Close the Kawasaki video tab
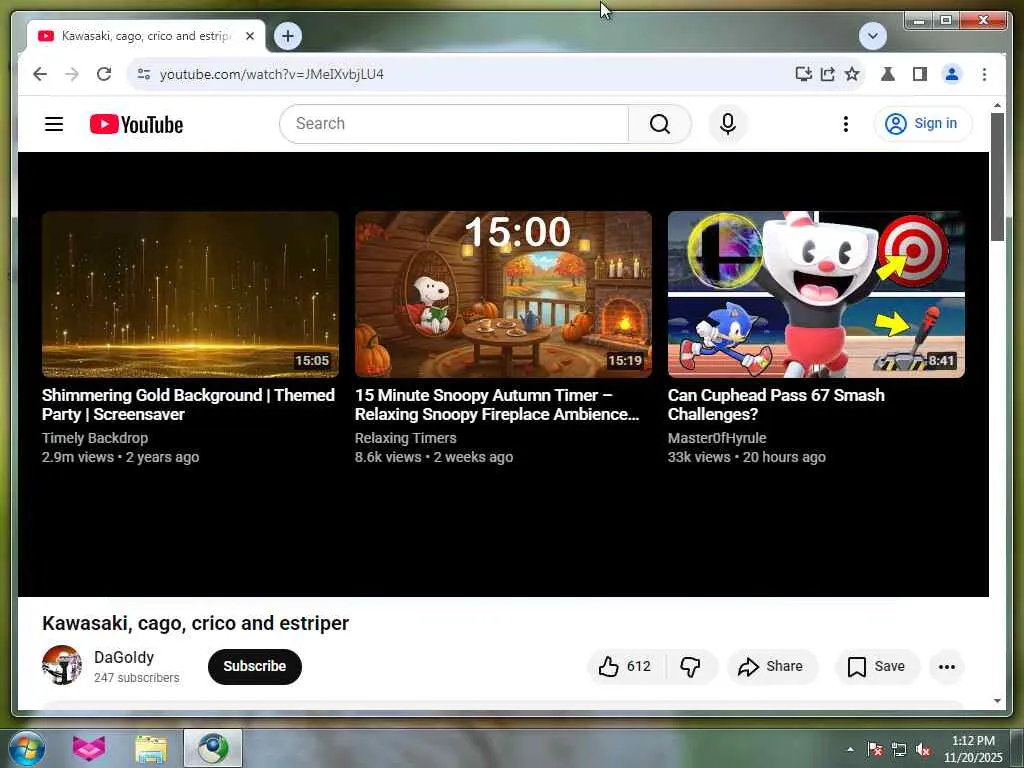 coord(249,36)
